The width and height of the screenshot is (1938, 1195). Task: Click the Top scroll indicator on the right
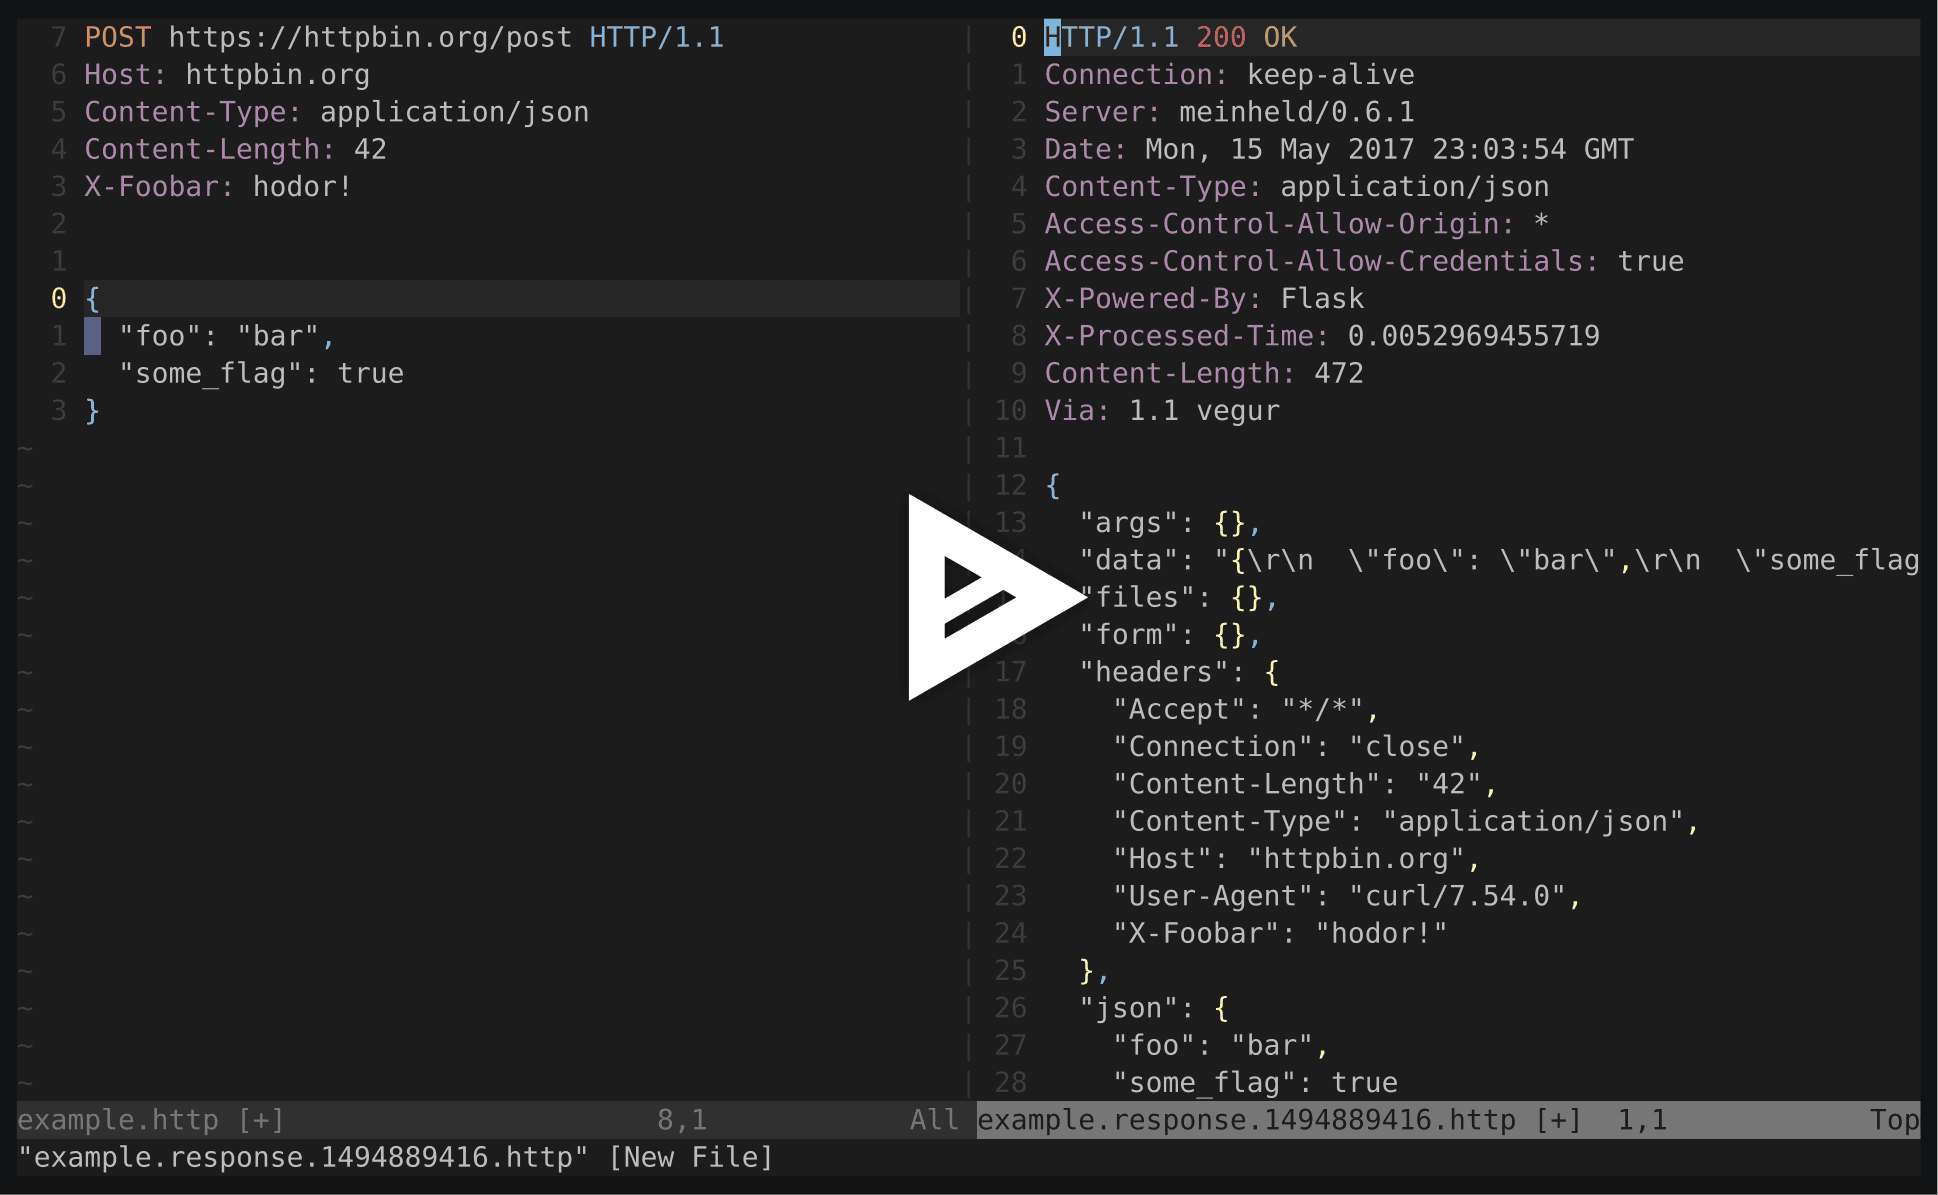pyautogui.click(x=1894, y=1120)
